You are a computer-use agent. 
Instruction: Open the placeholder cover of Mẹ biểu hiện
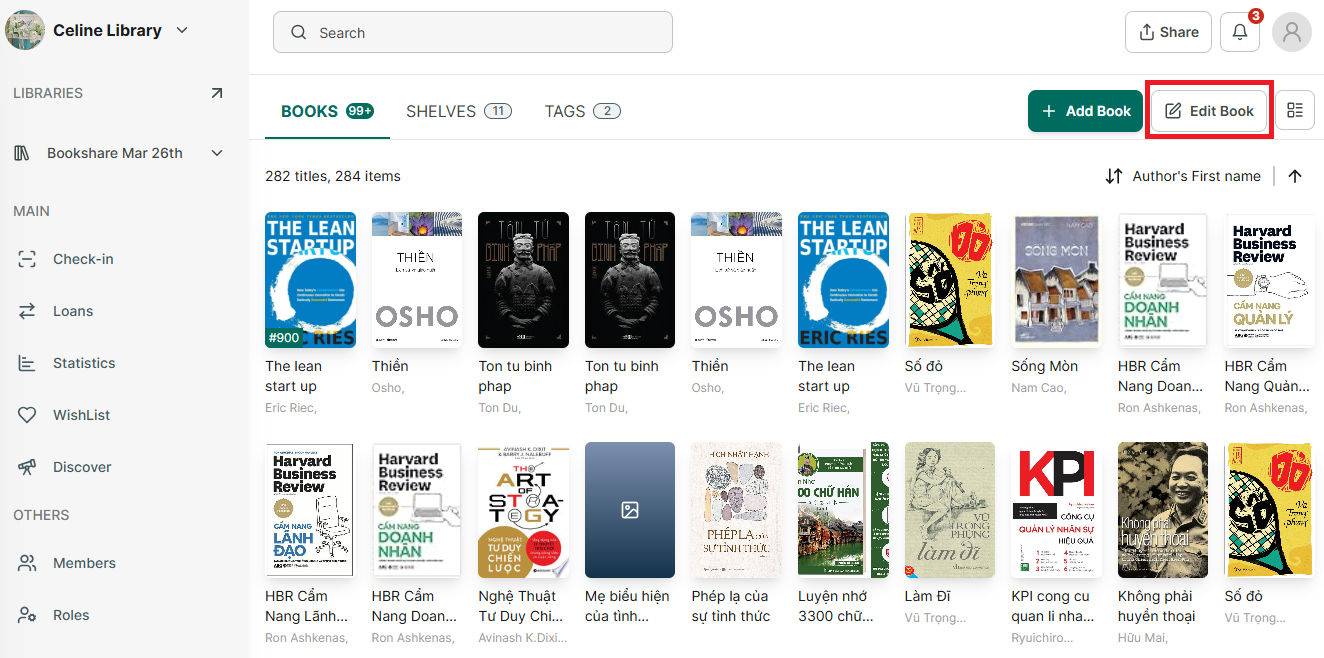click(630, 510)
